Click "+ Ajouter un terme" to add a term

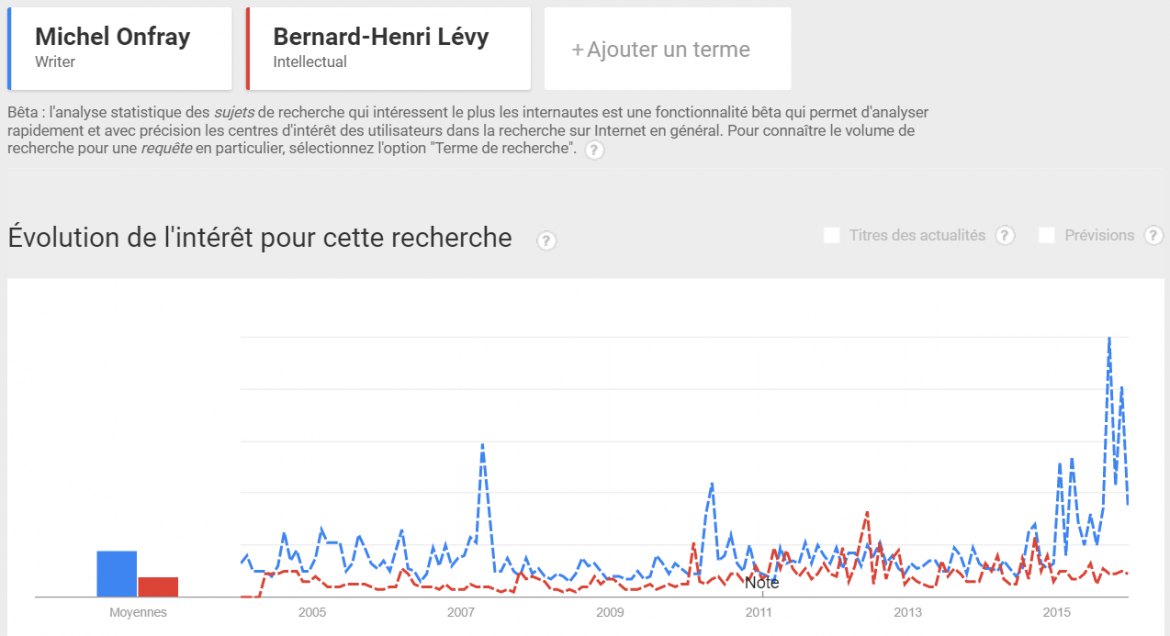(x=667, y=47)
